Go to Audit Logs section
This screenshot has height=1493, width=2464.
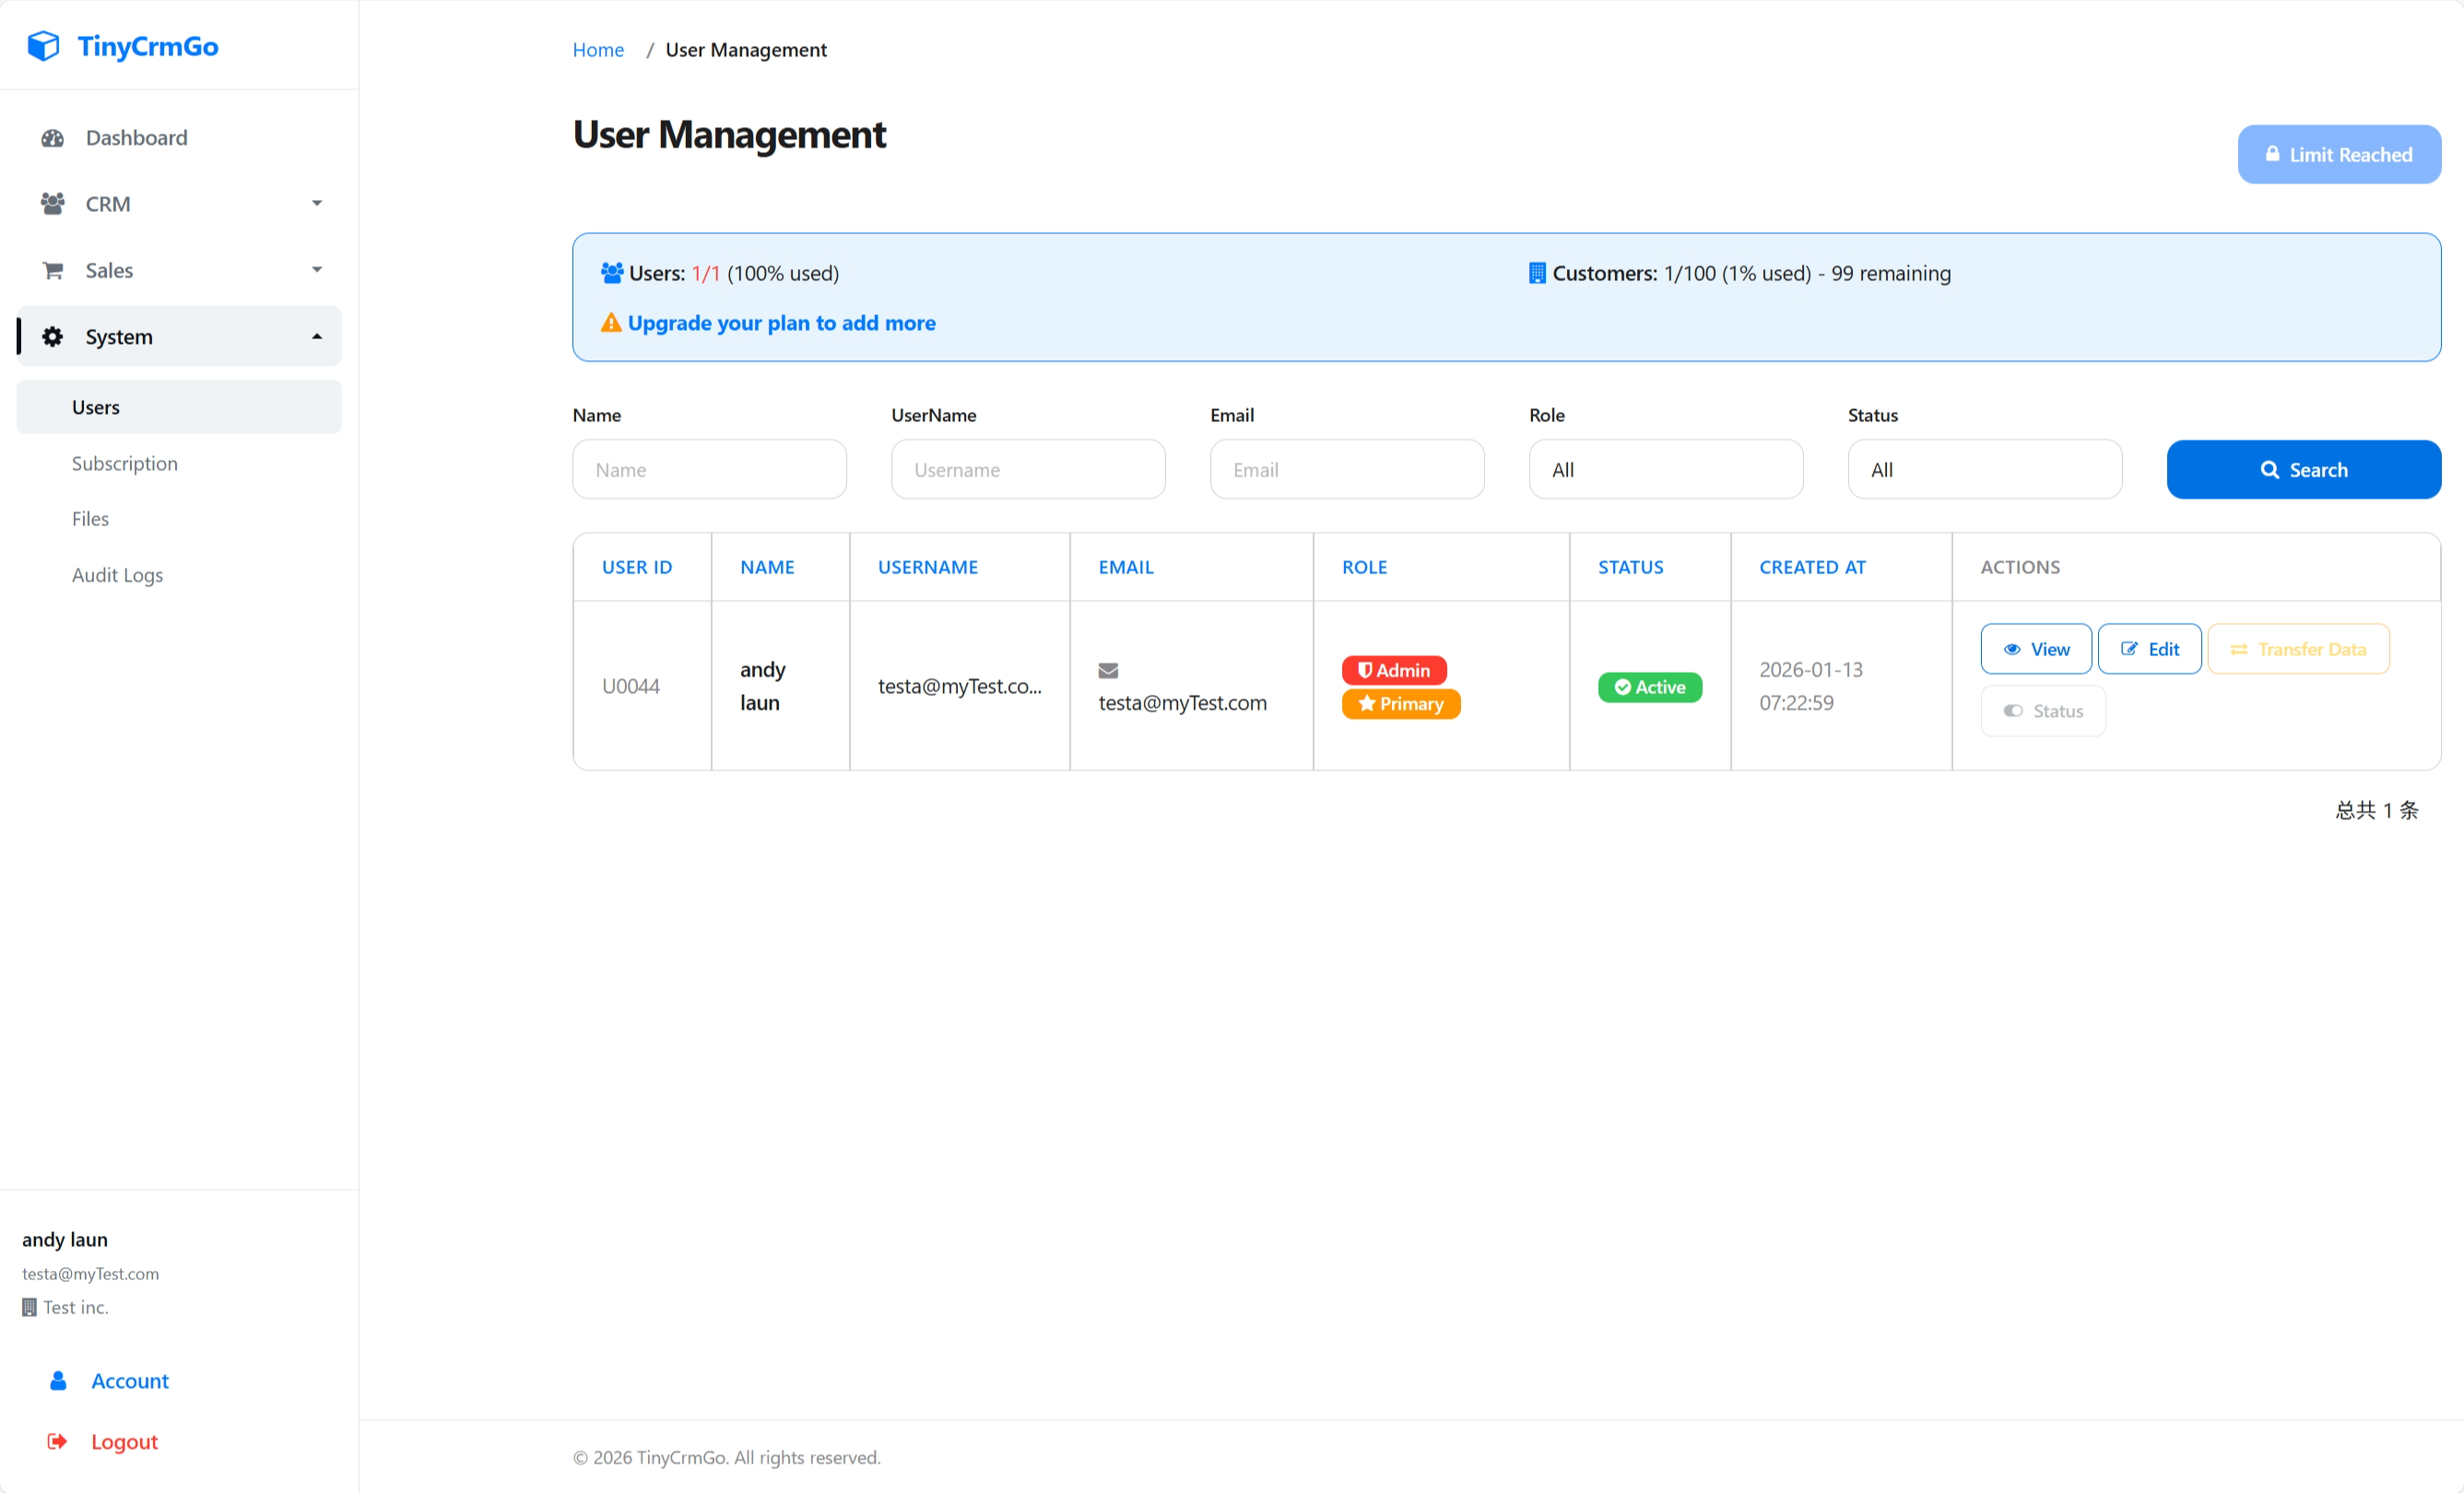click(117, 575)
